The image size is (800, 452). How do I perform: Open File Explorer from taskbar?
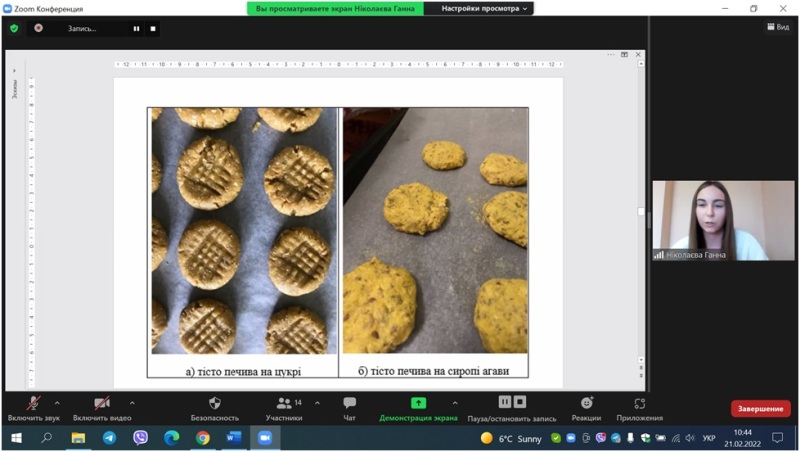78,438
